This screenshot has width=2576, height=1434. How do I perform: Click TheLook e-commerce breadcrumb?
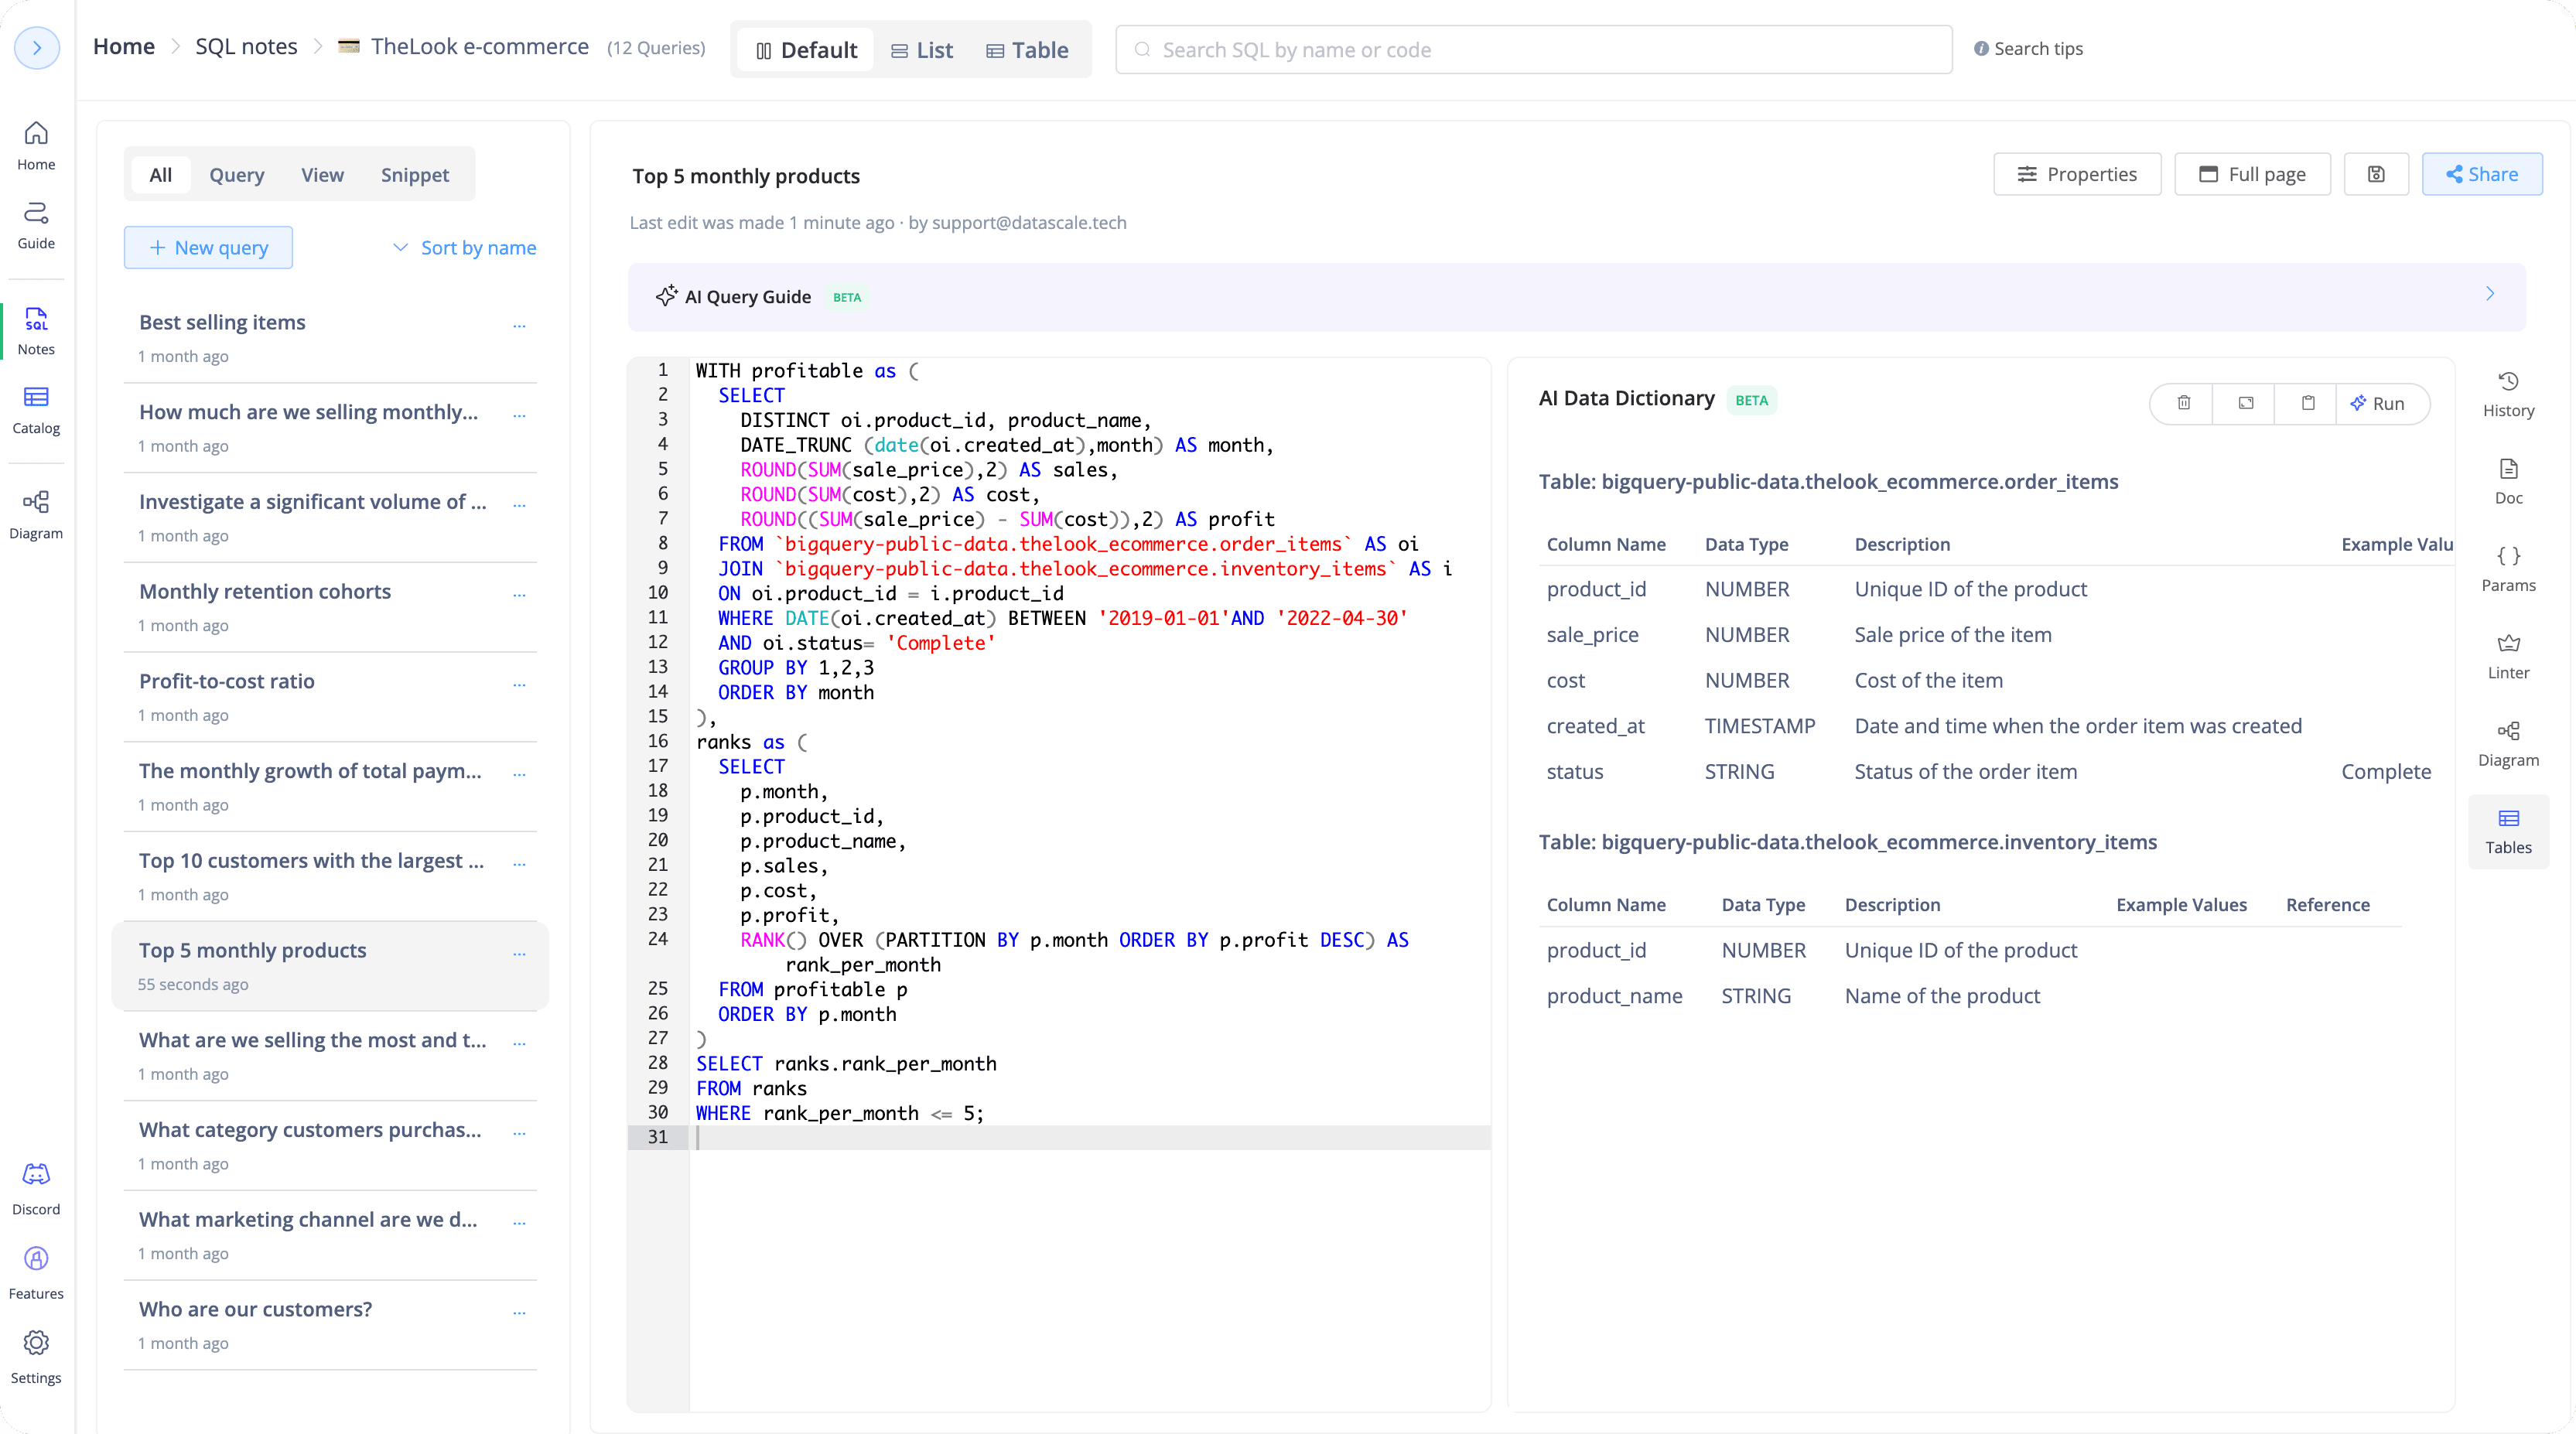479,46
